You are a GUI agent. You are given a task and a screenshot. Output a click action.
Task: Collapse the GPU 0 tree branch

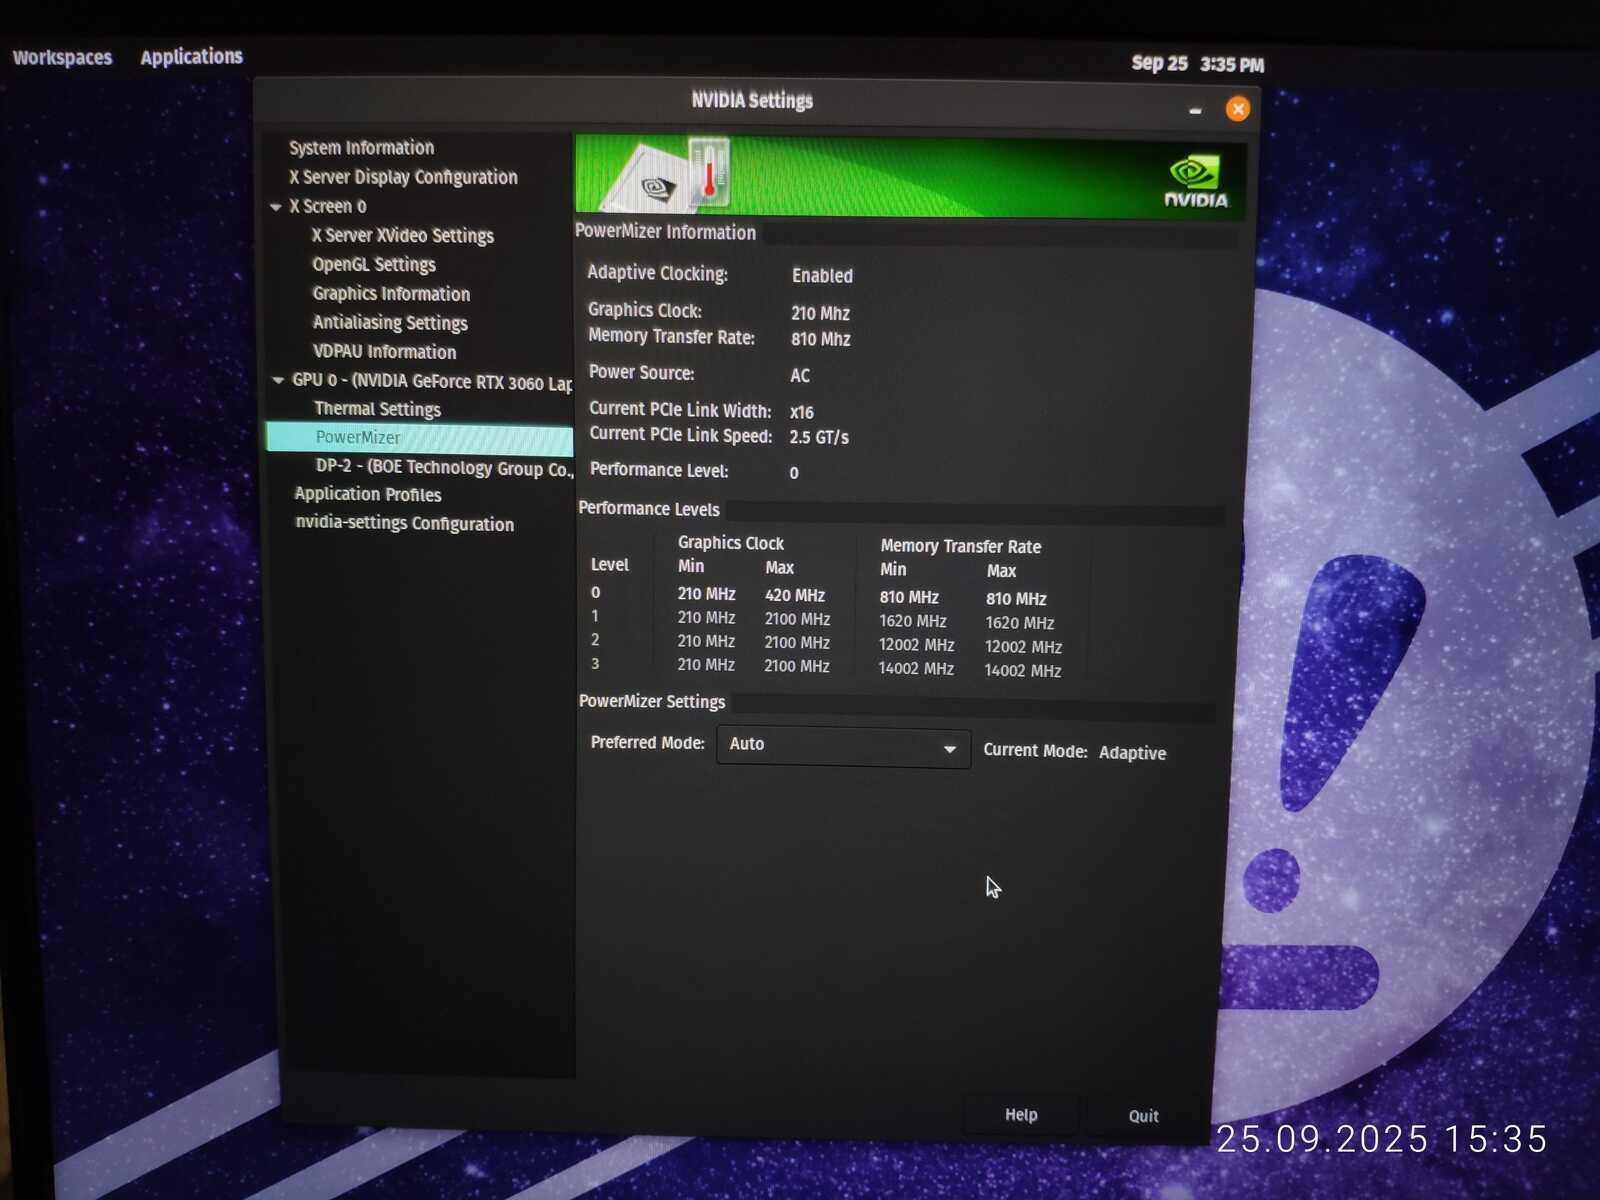click(x=278, y=381)
